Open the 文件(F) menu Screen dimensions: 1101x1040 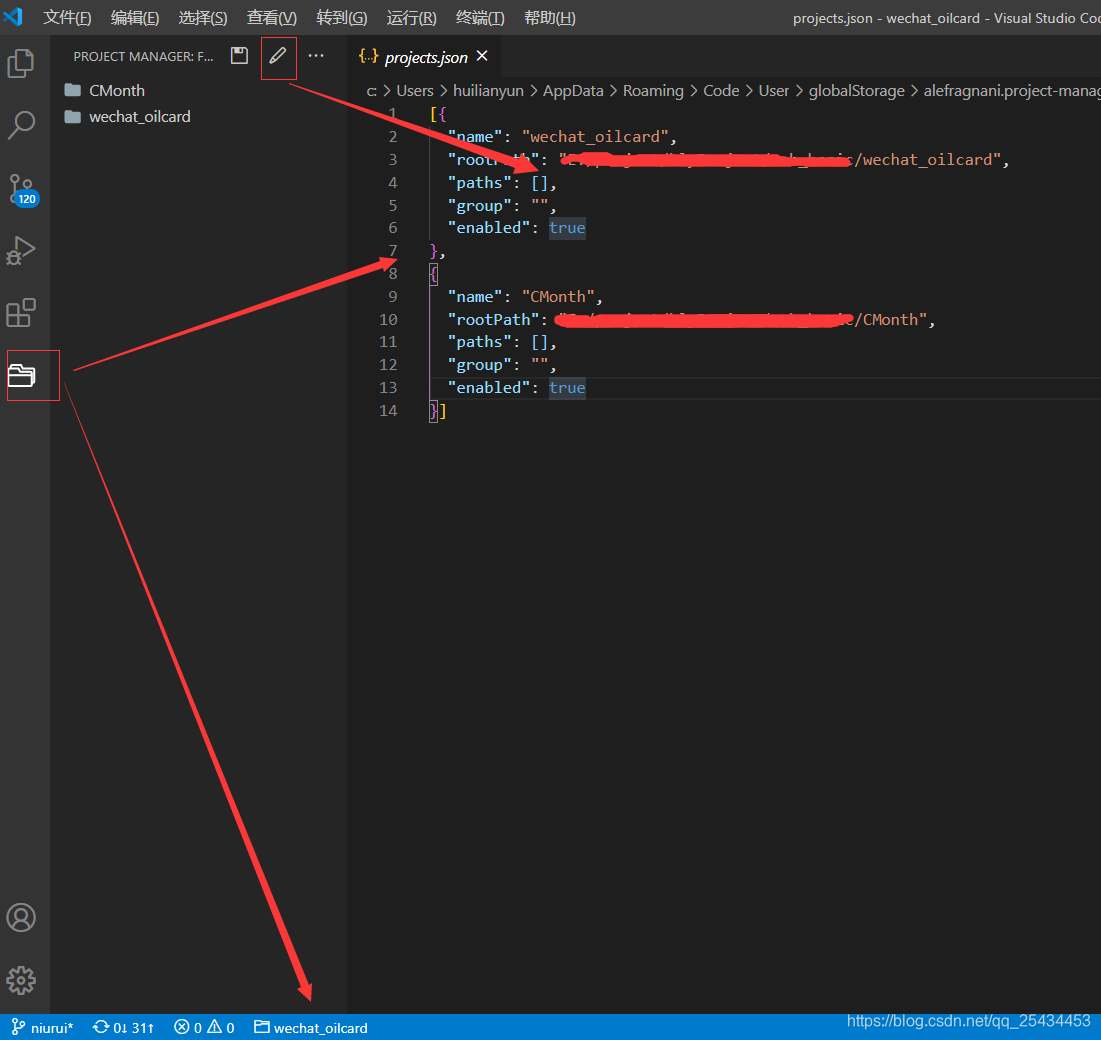67,17
